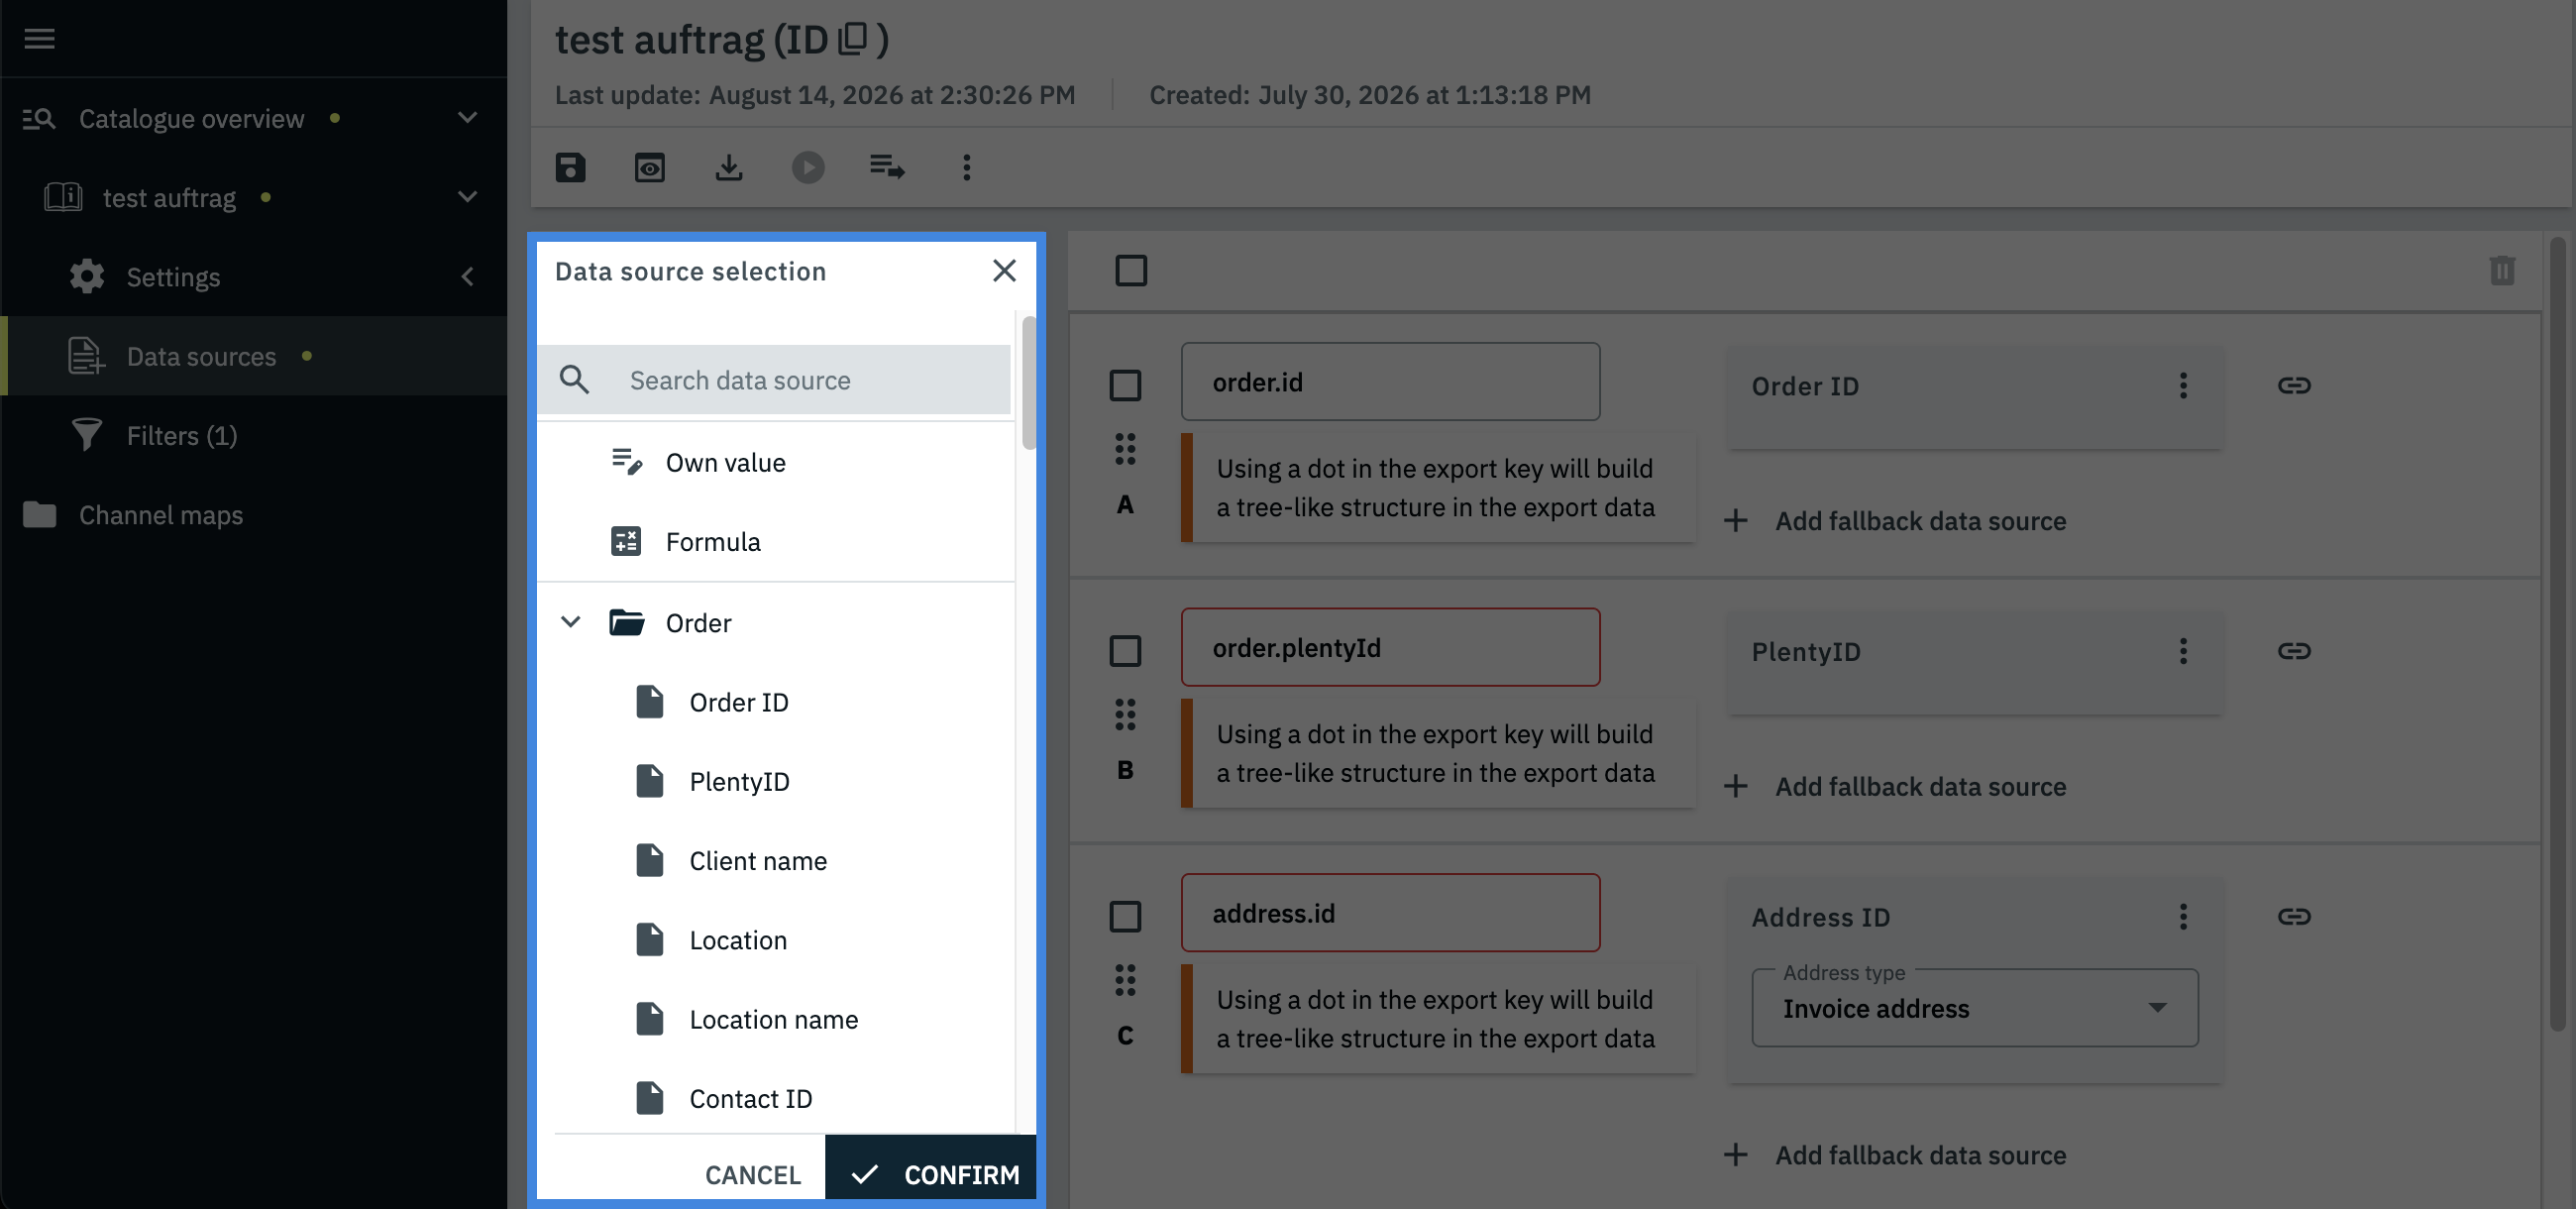Open the Address type dropdown

[1975, 1008]
